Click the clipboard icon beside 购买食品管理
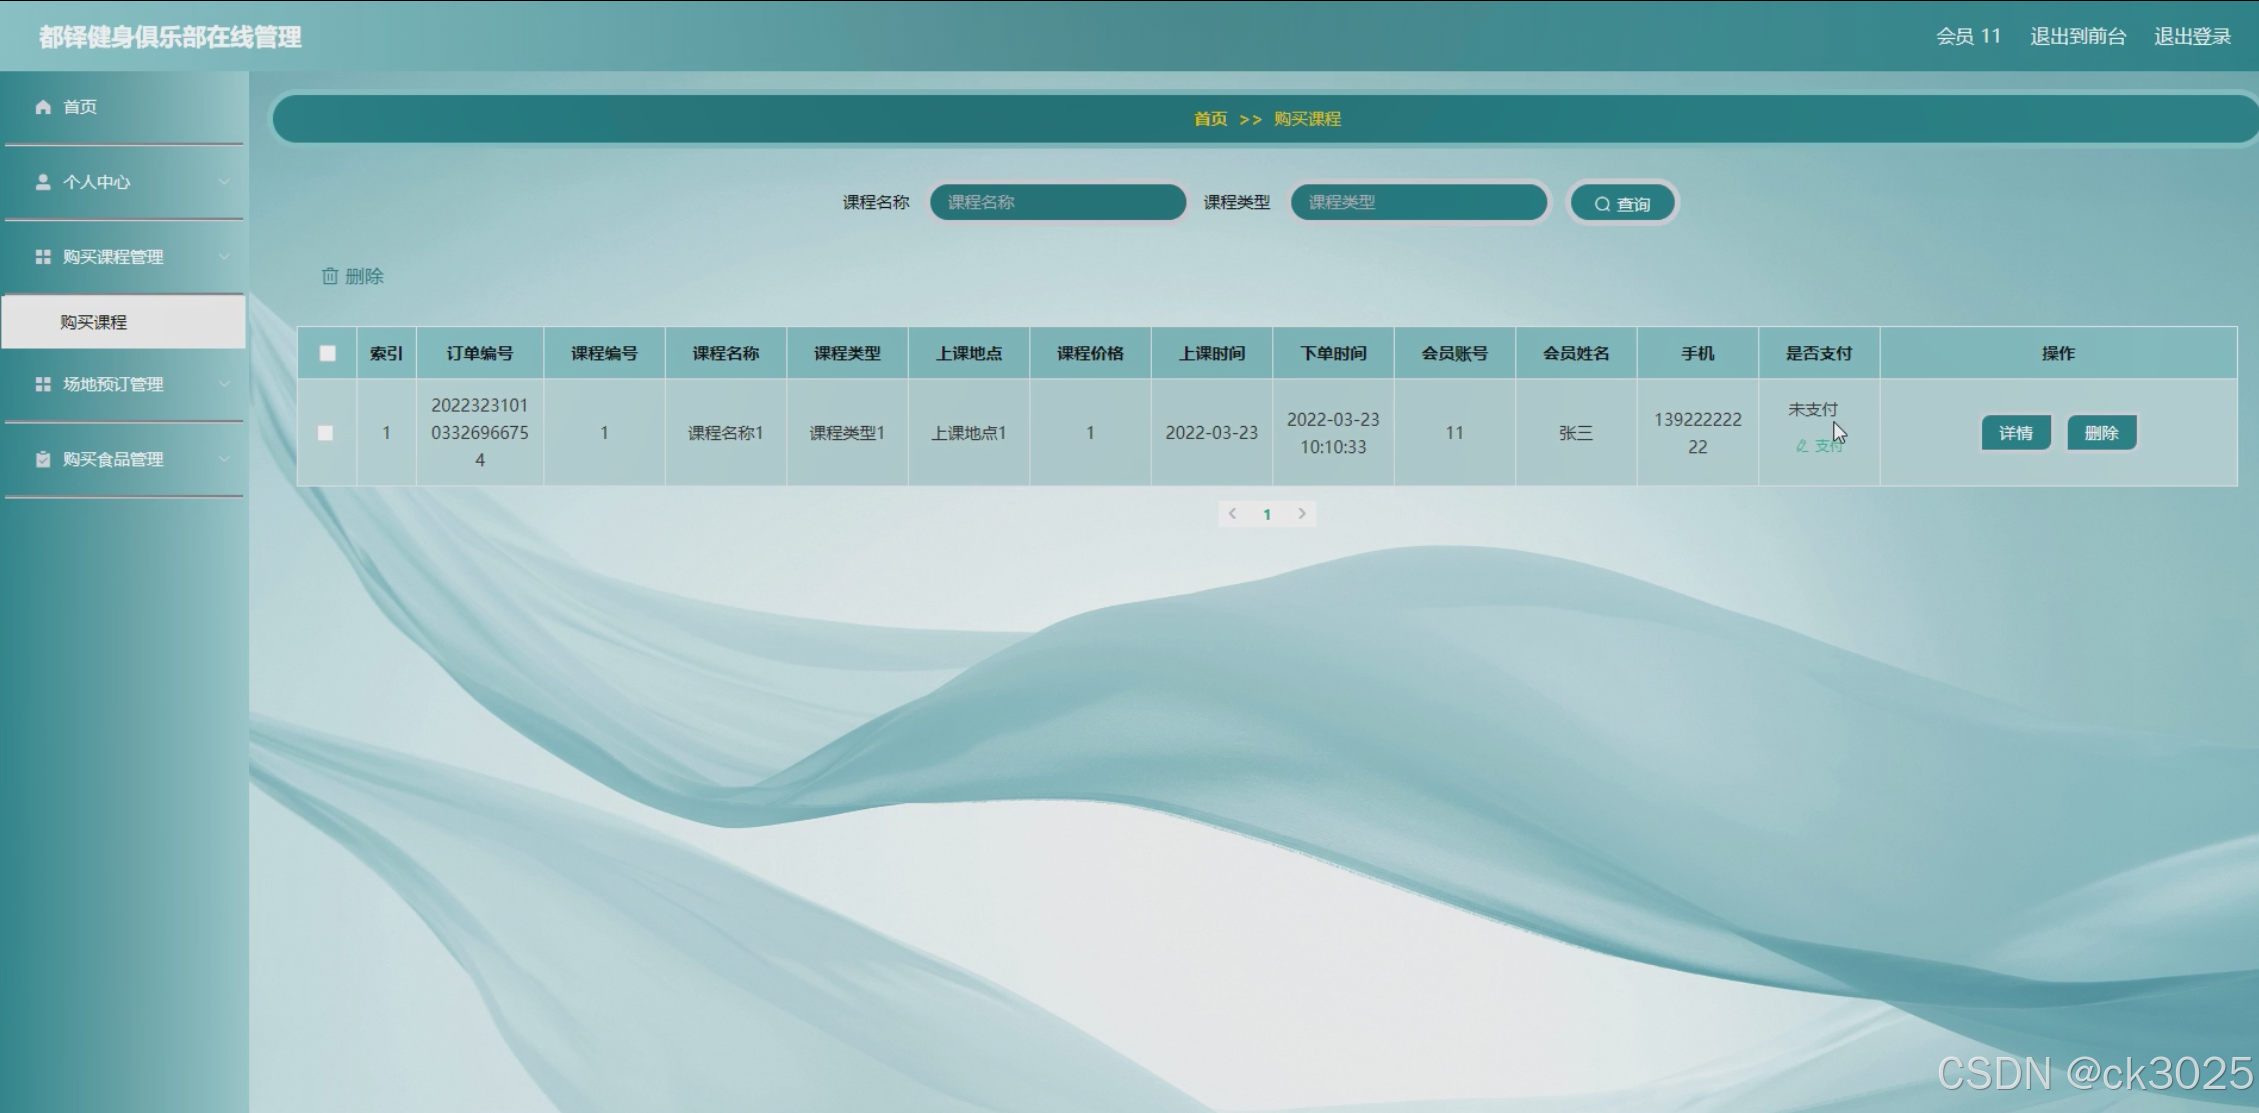 43,459
